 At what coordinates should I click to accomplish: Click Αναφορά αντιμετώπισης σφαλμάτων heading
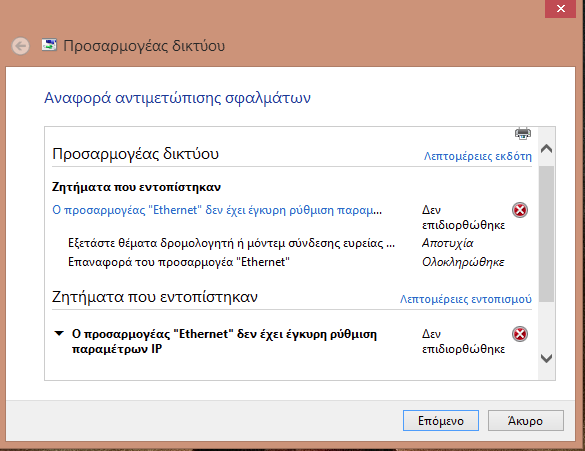[x=177, y=98]
